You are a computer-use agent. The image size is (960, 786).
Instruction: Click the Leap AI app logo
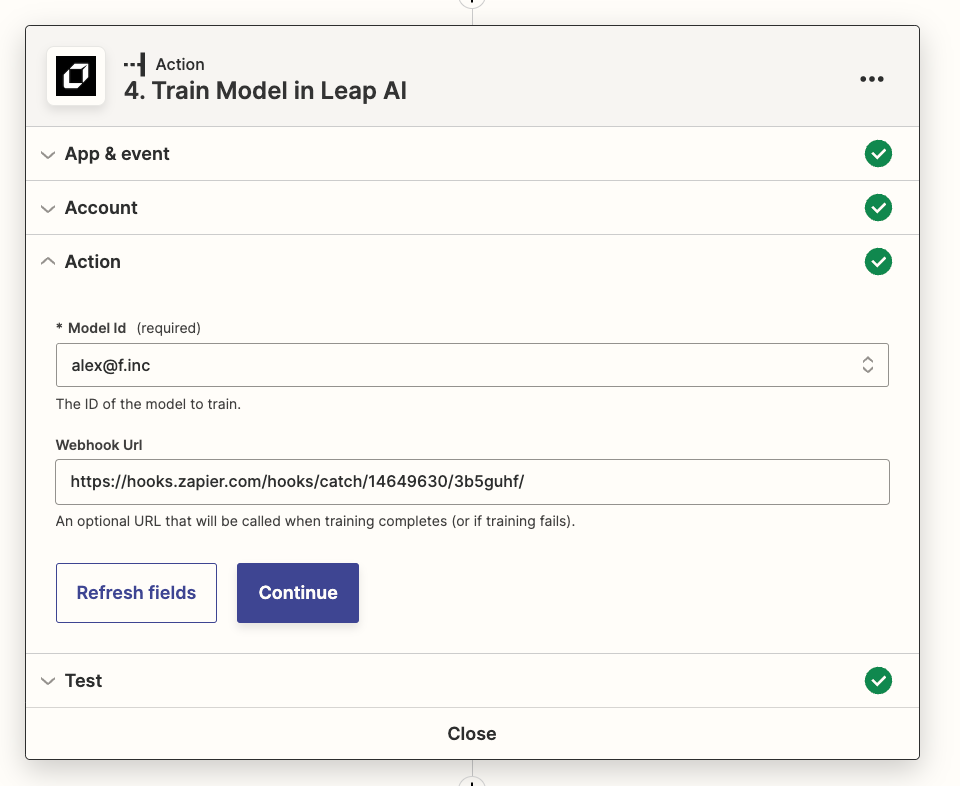(x=76, y=76)
